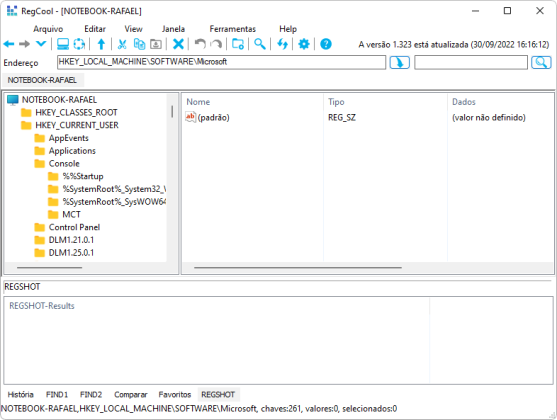The height and width of the screenshot is (420, 557).
Task: Click the search button beside the search box
Action: [541, 63]
